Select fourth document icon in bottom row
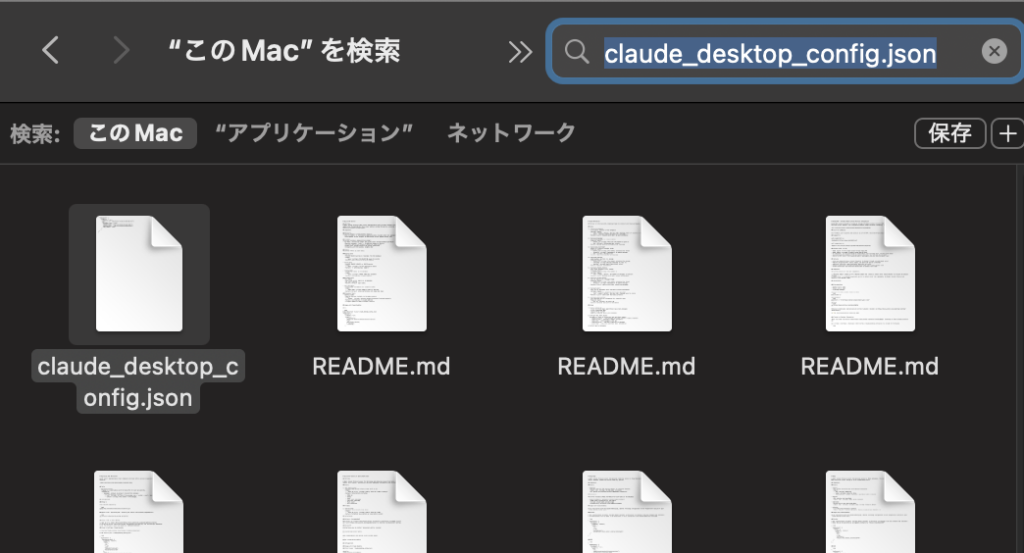This screenshot has width=1024, height=553. [x=870, y=512]
